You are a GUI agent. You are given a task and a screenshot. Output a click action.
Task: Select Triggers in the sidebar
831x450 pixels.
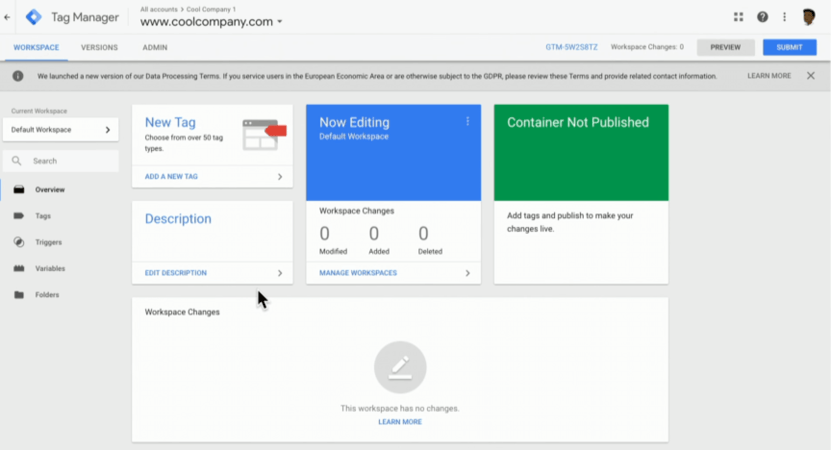point(48,242)
